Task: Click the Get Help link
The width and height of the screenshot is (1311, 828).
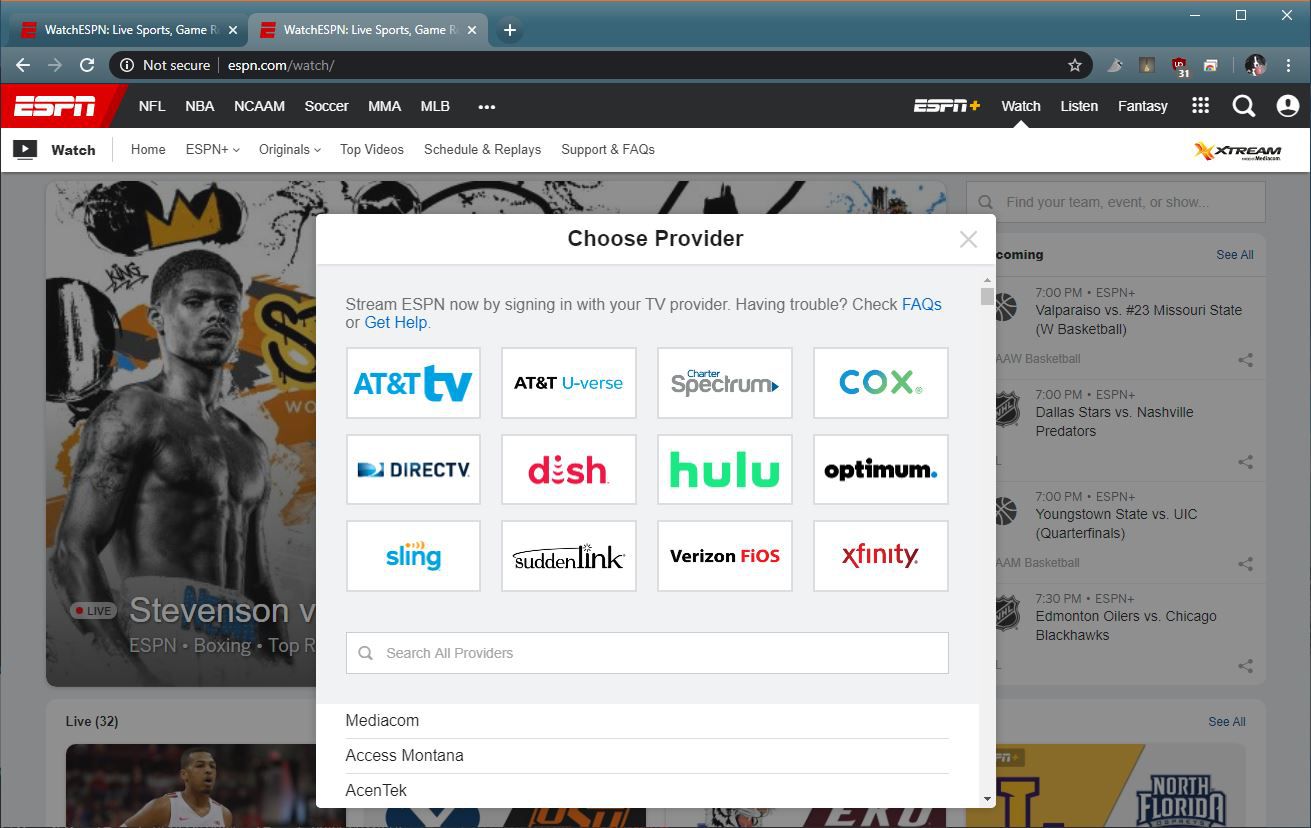Action: [x=396, y=323]
